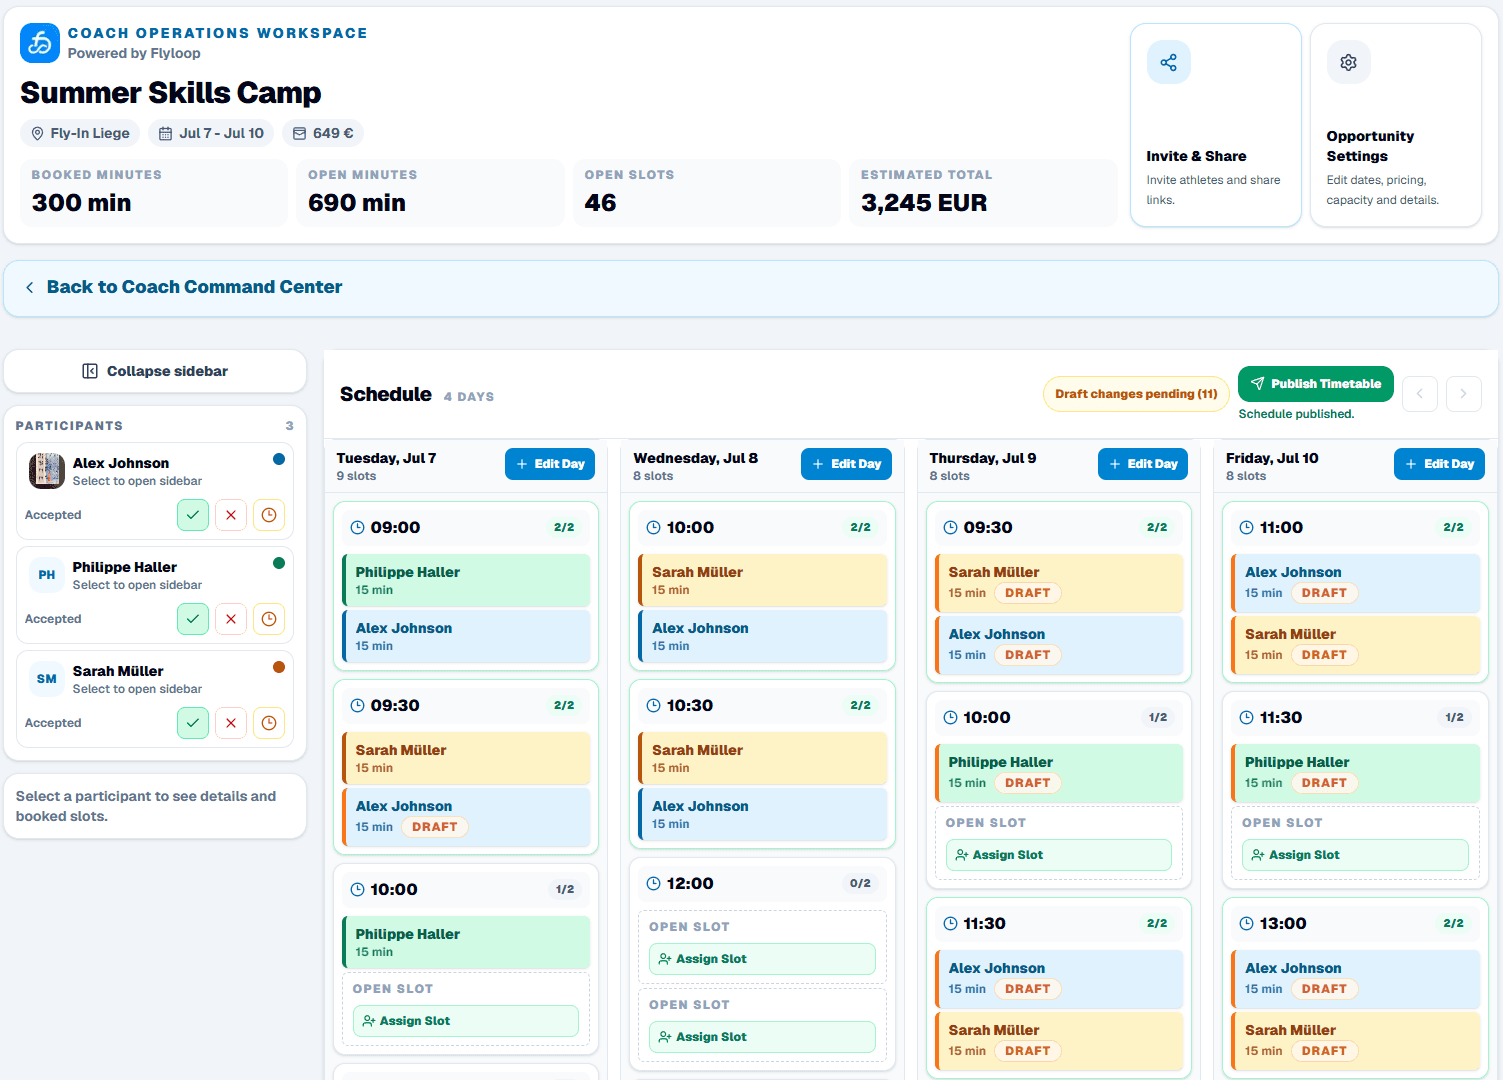Go to previous days with left arrow

[1419, 394]
